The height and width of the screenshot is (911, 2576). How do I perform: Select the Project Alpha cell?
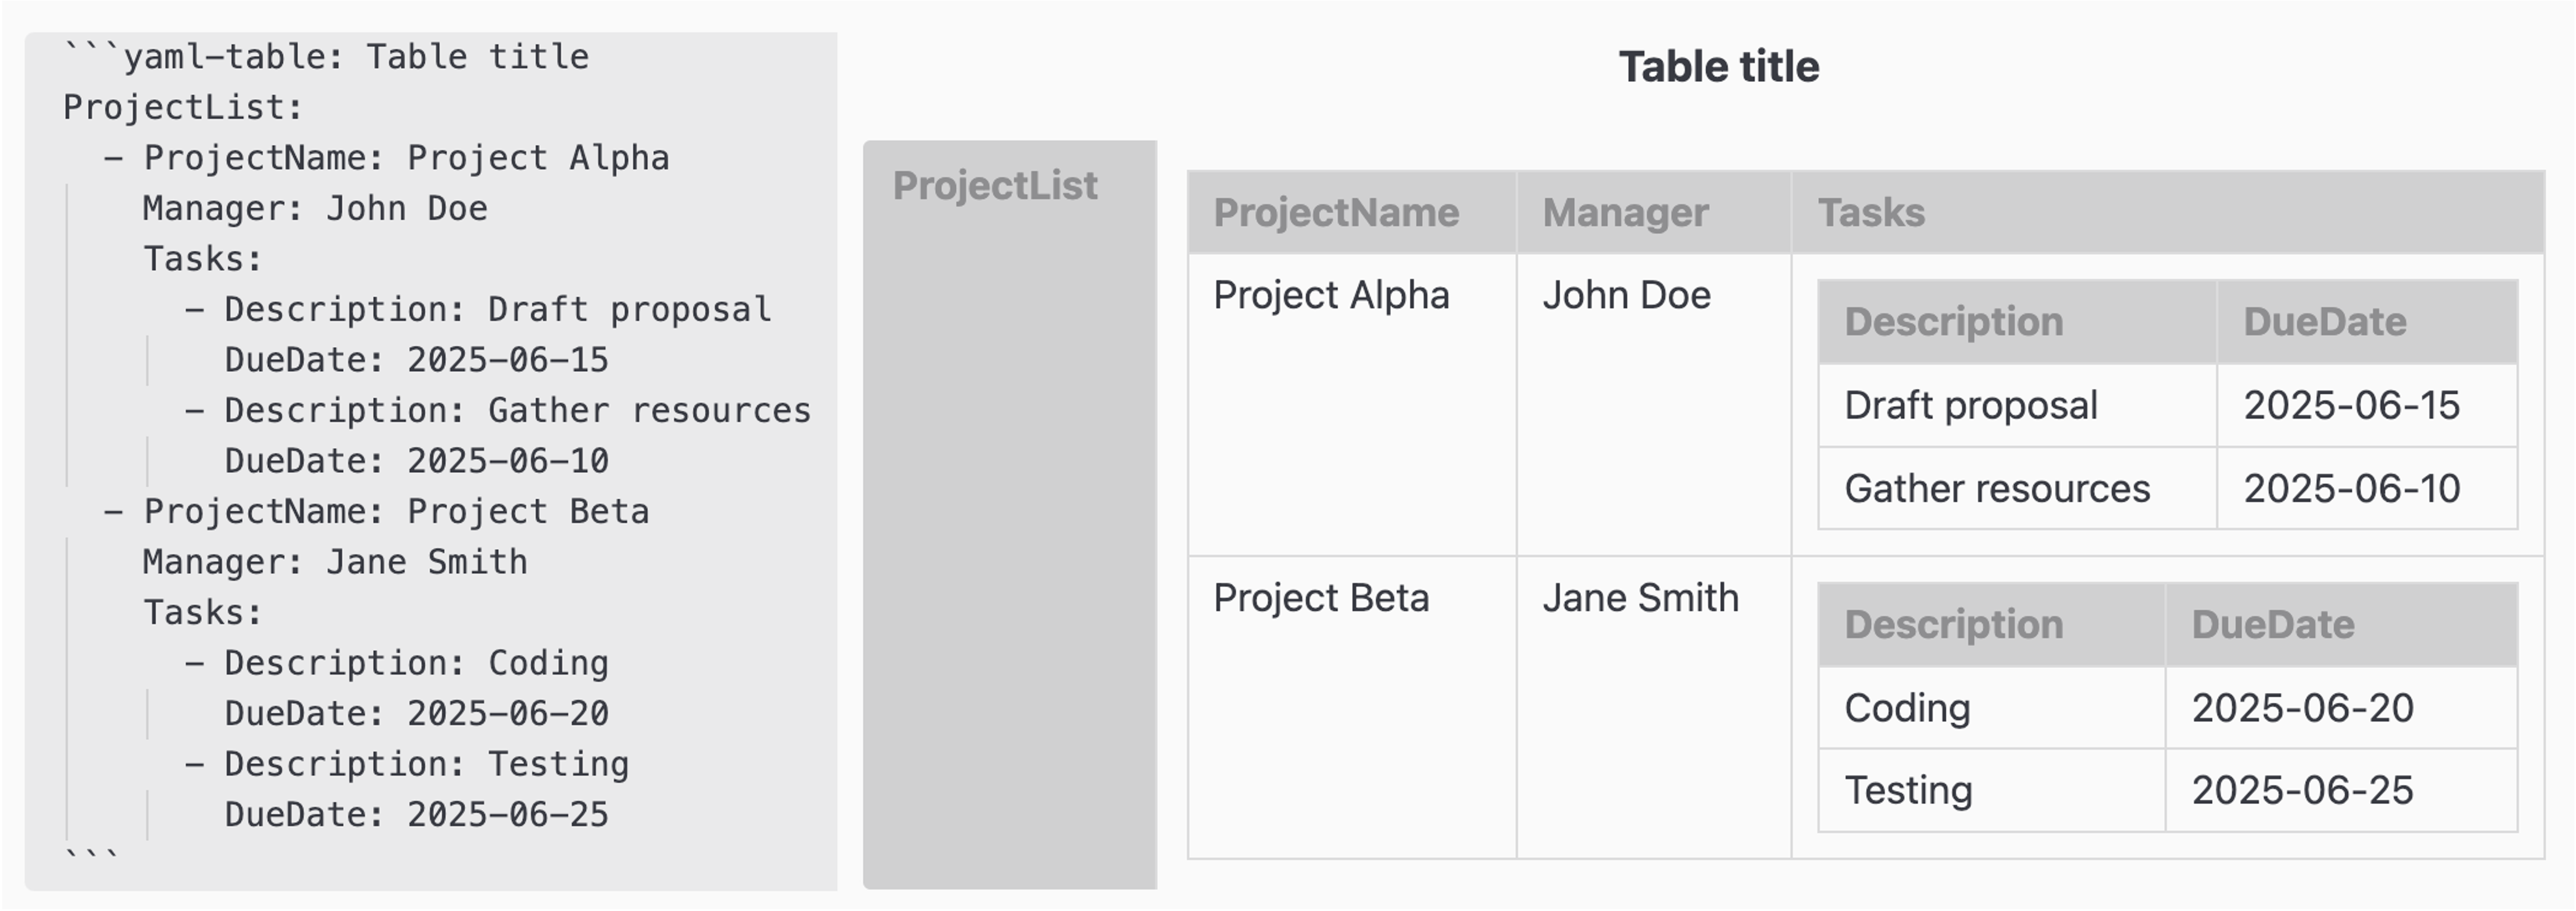1352,405
